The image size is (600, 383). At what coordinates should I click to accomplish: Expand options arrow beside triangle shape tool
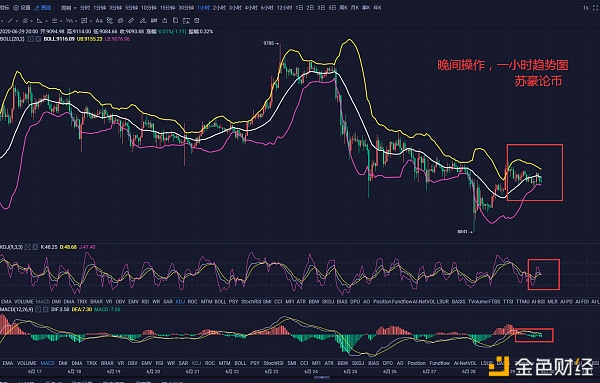pos(46,21)
